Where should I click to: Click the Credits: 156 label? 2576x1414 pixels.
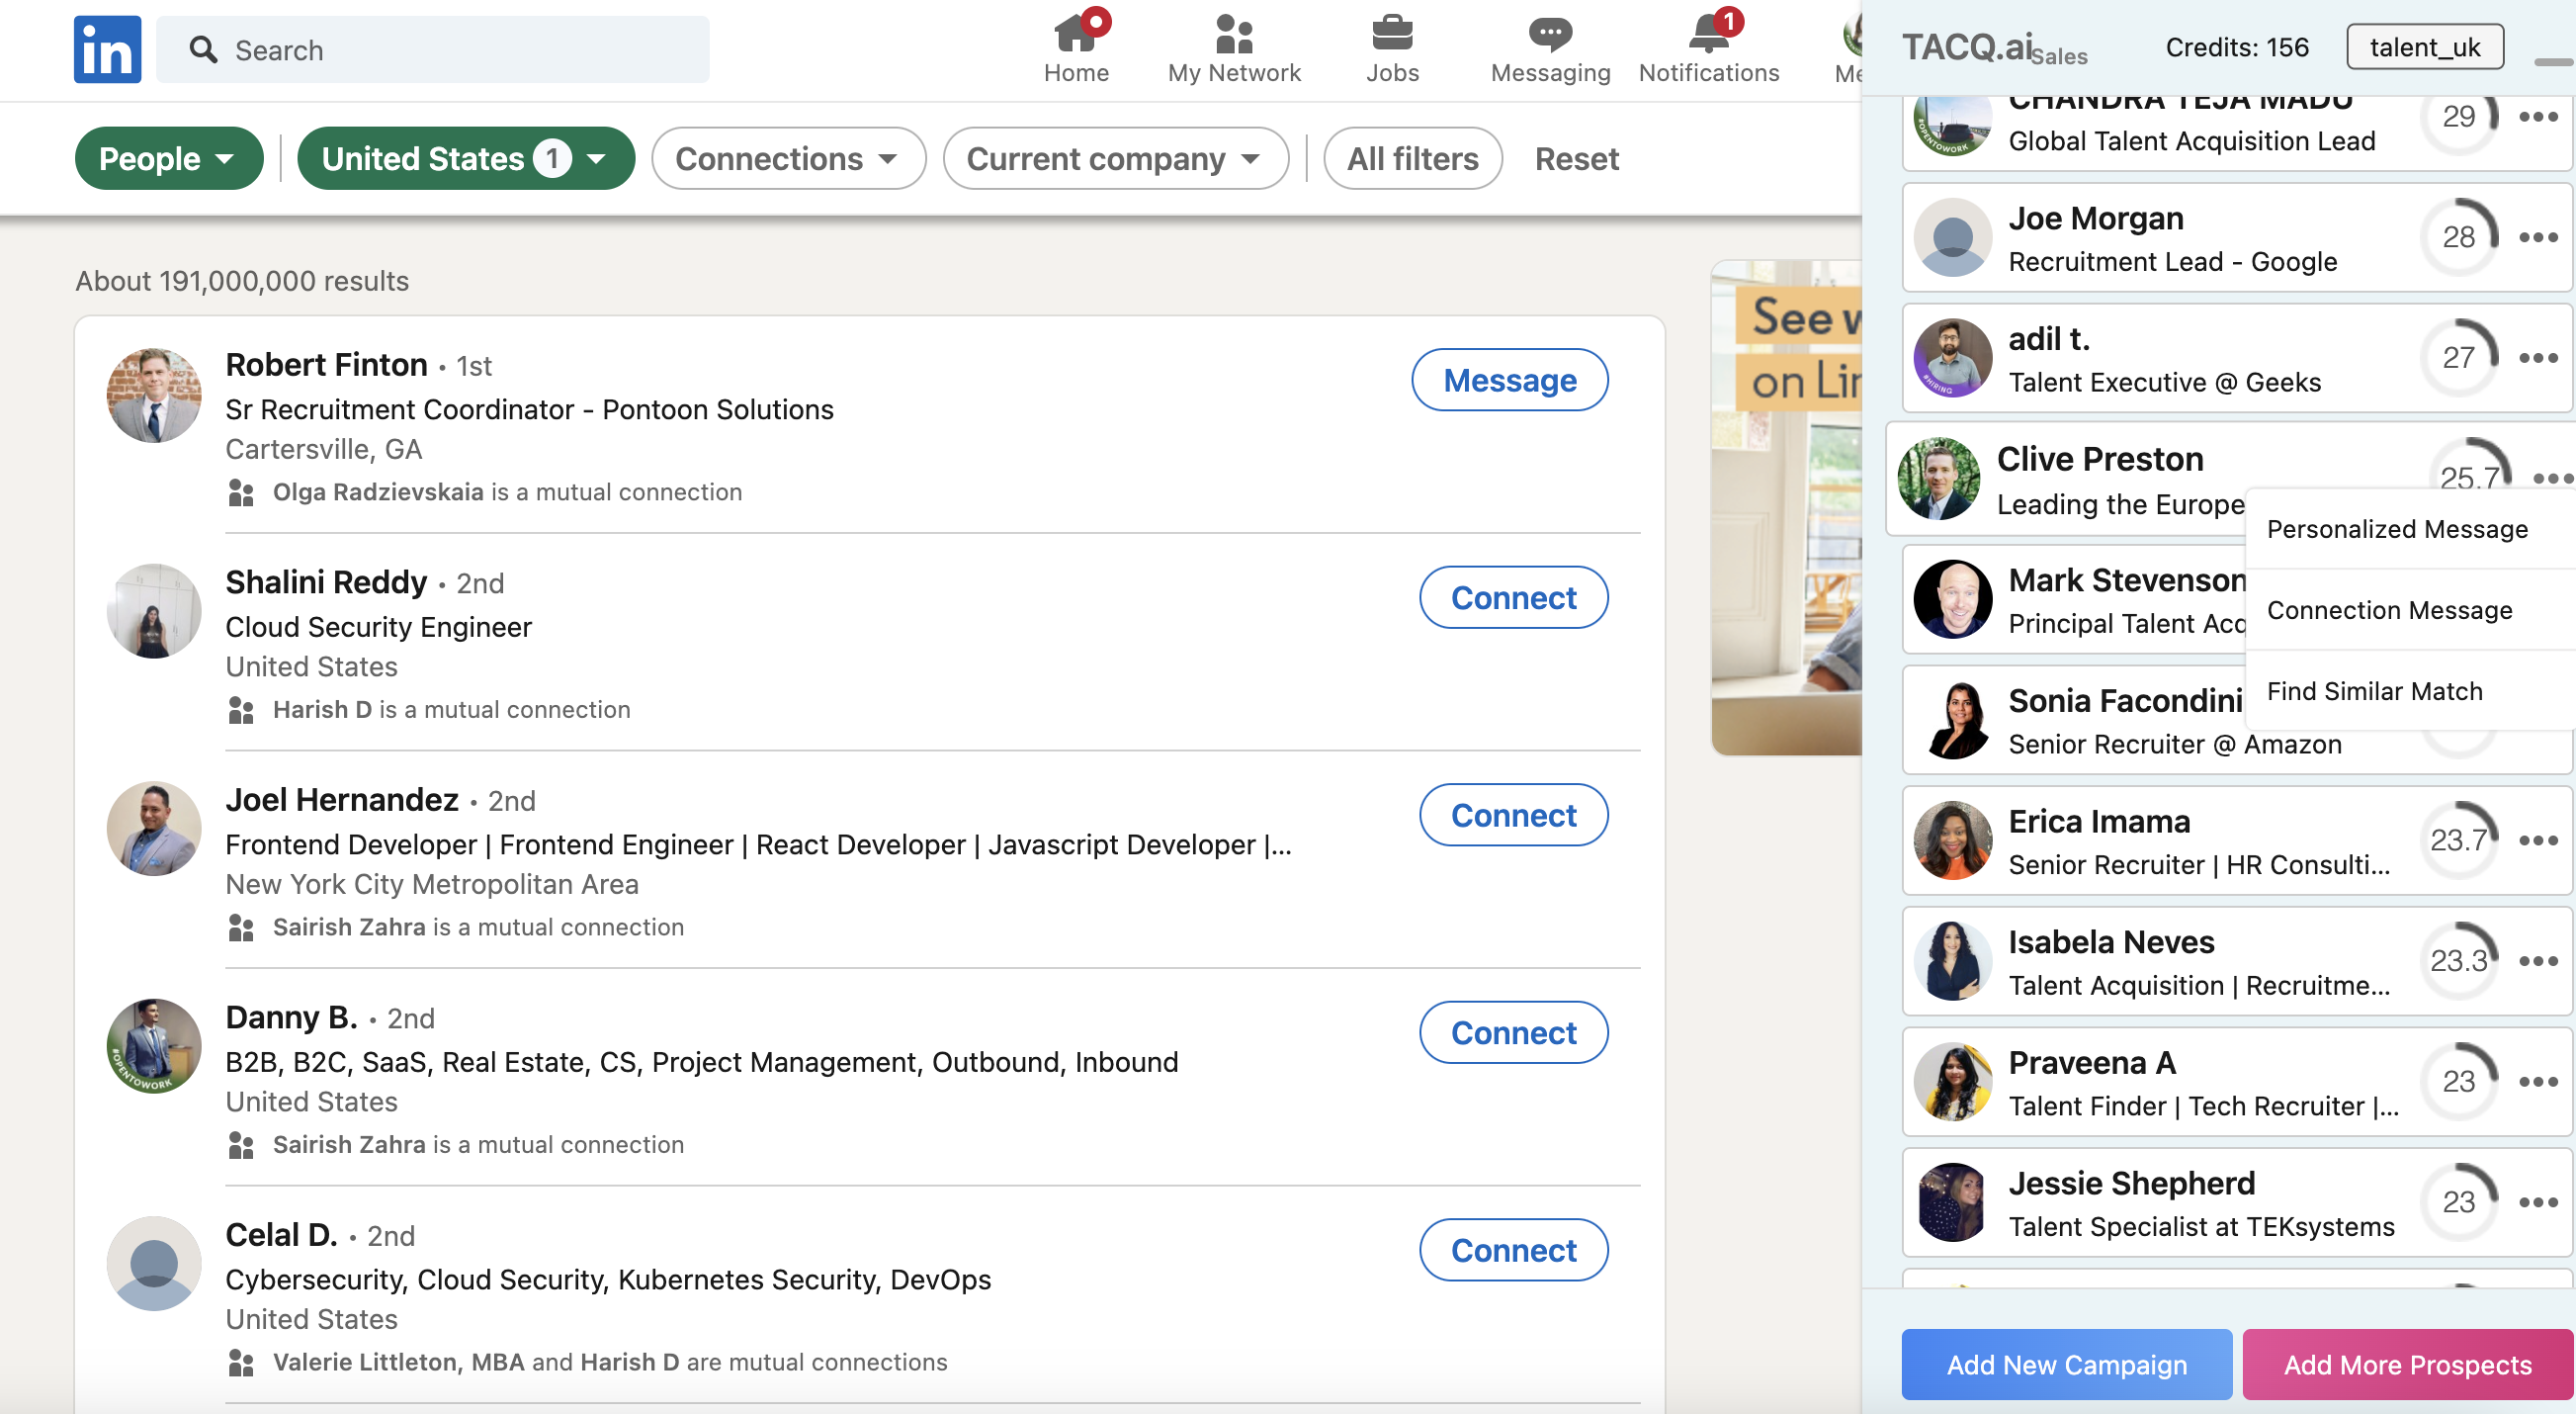[x=2237, y=47]
